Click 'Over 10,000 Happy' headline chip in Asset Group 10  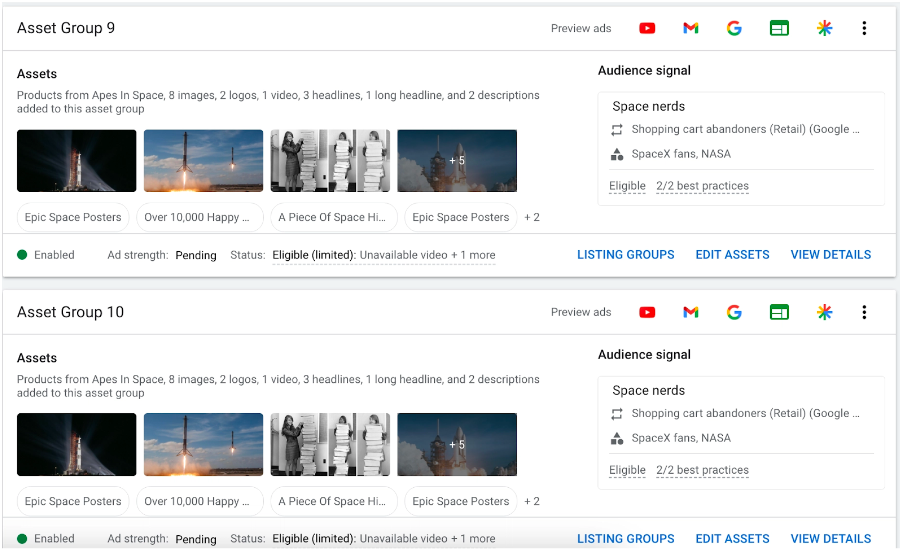point(203,501)
